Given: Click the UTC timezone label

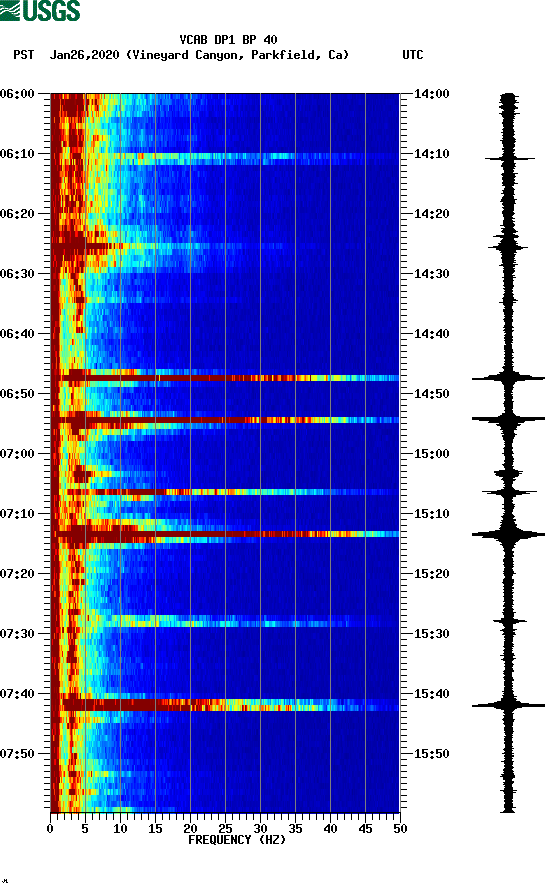Looking at the screenshot, I should (413, 55).
